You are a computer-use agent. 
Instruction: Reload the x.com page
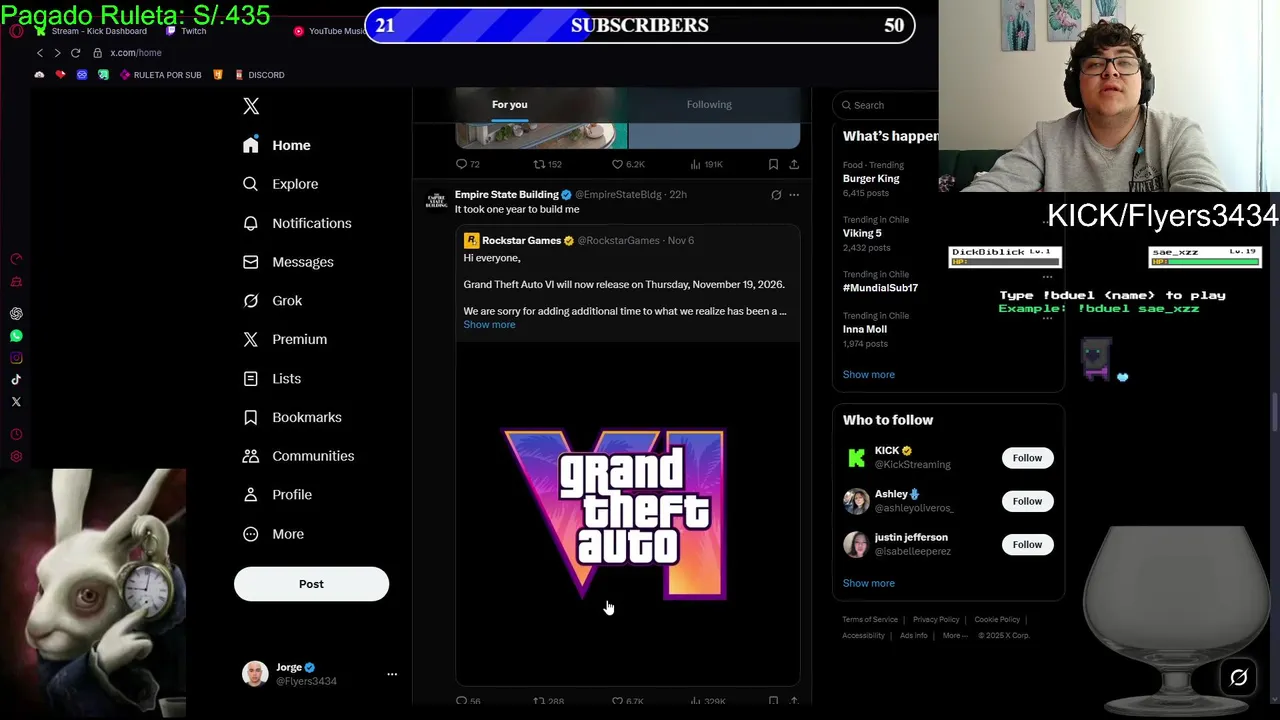pos(75,53)
